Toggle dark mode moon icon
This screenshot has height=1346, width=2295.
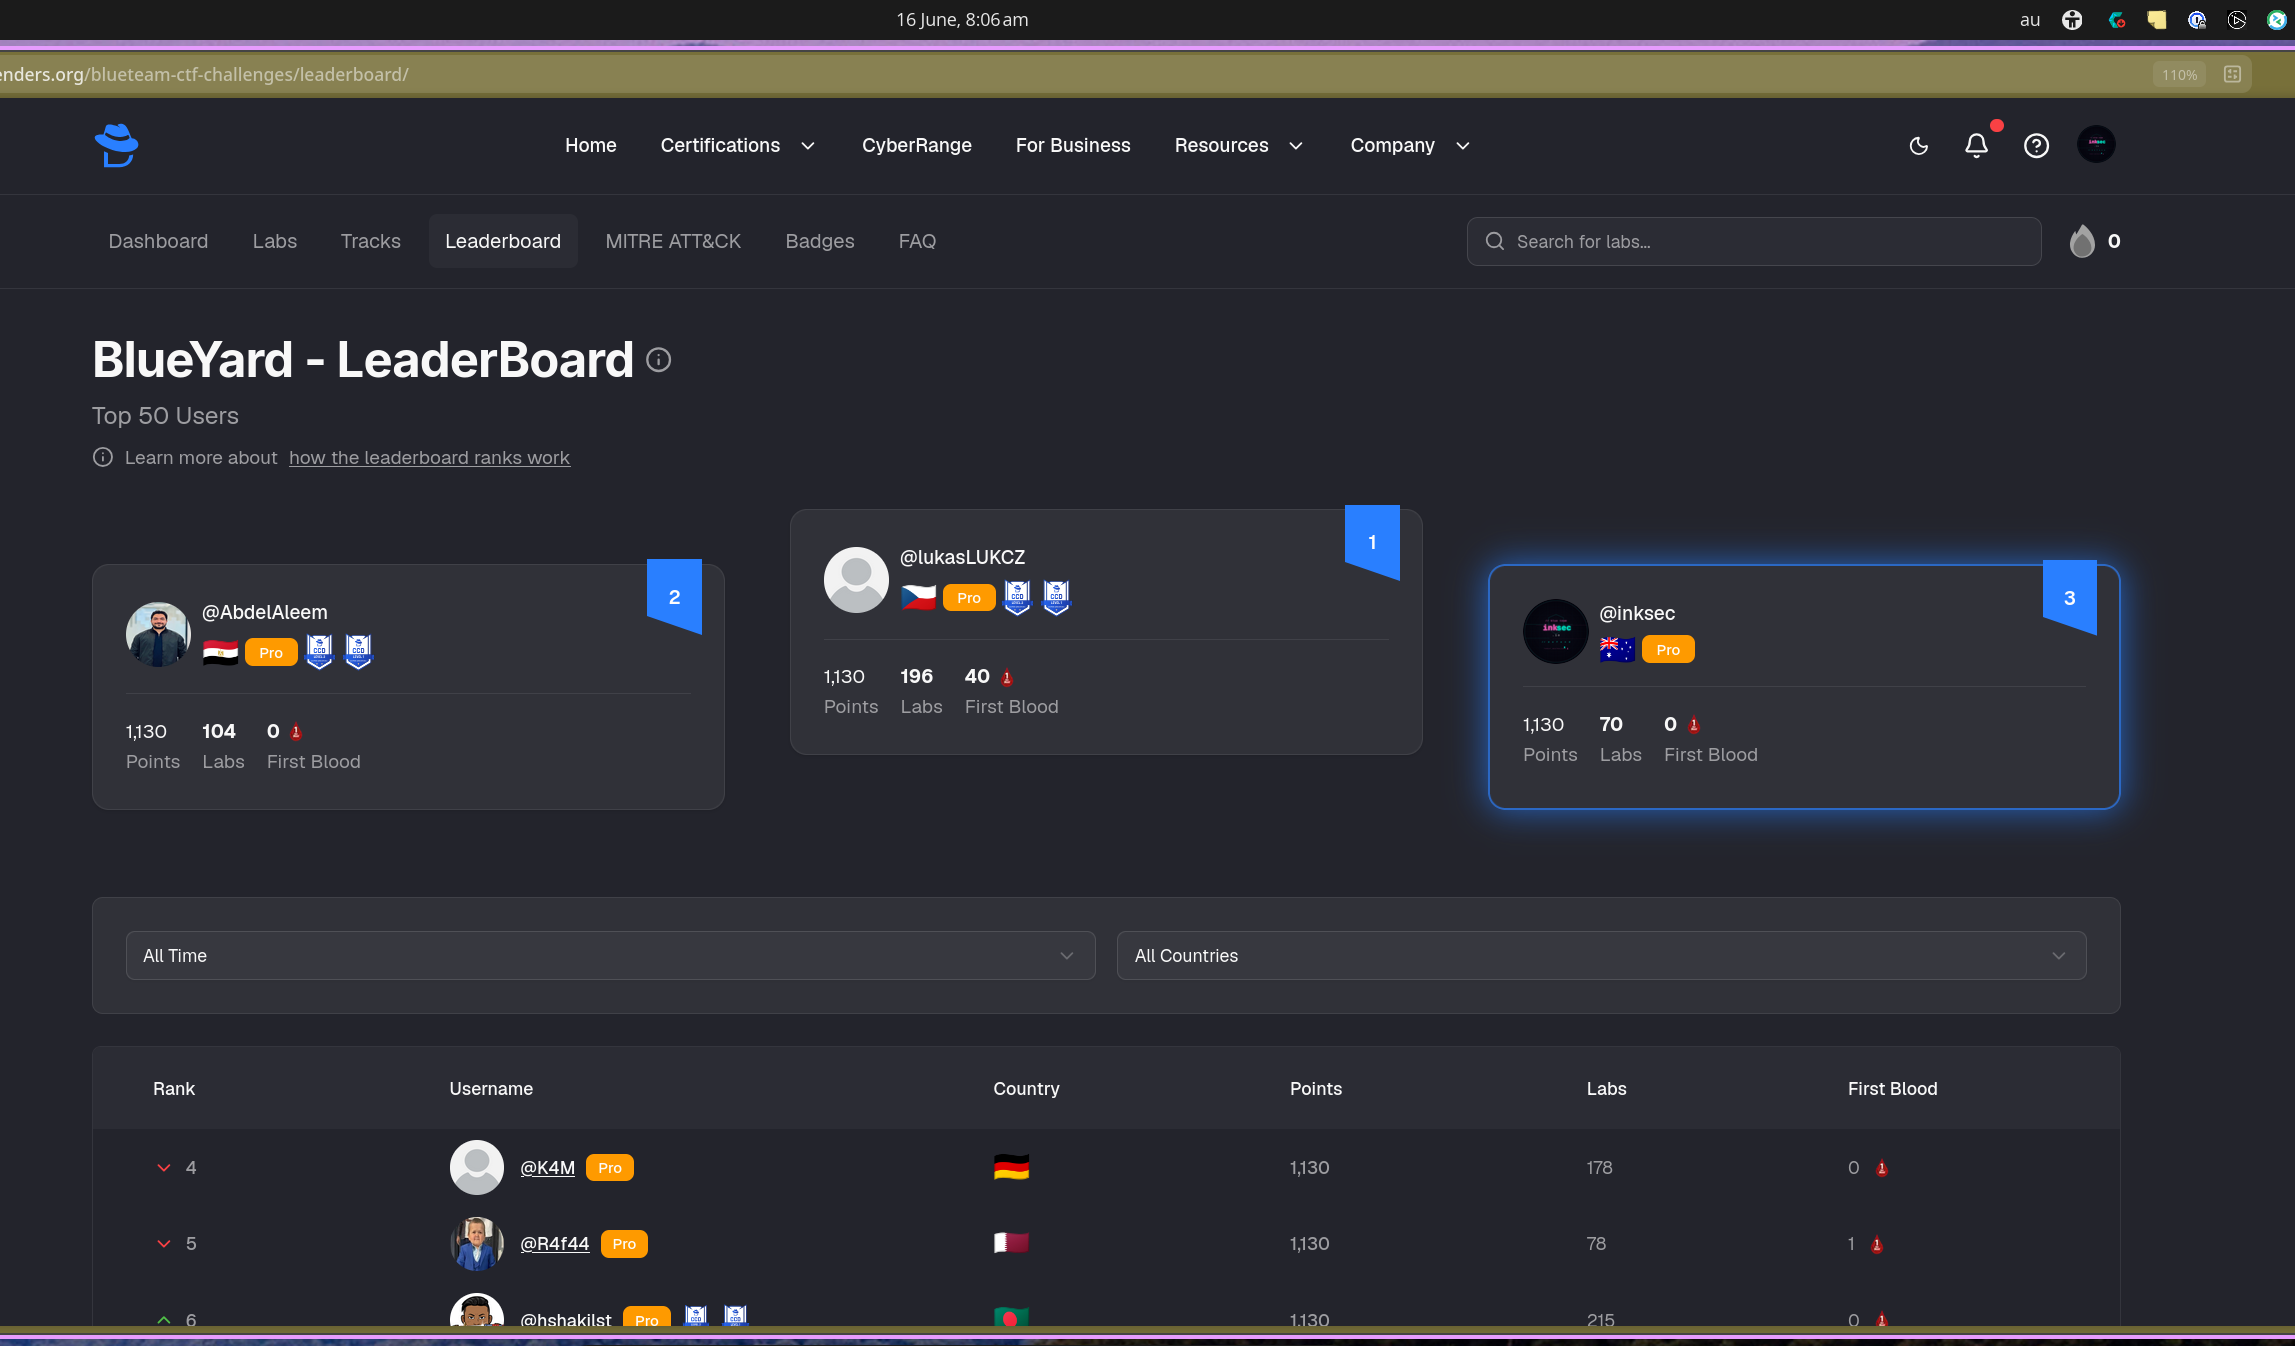(1918, 146)
